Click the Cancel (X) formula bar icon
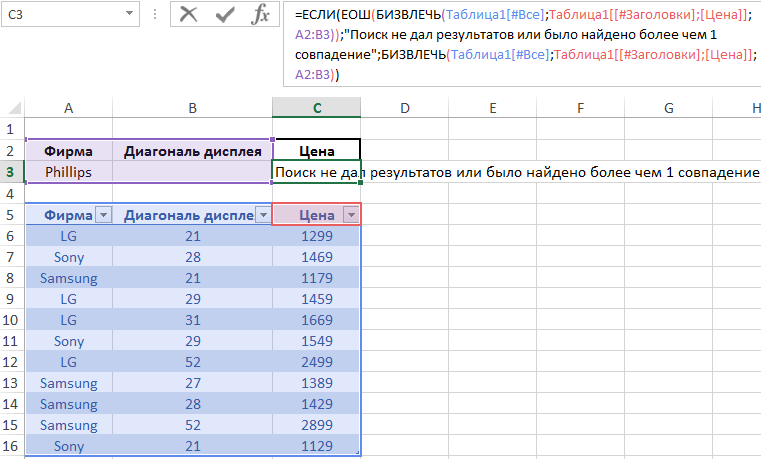 (189, 15)
